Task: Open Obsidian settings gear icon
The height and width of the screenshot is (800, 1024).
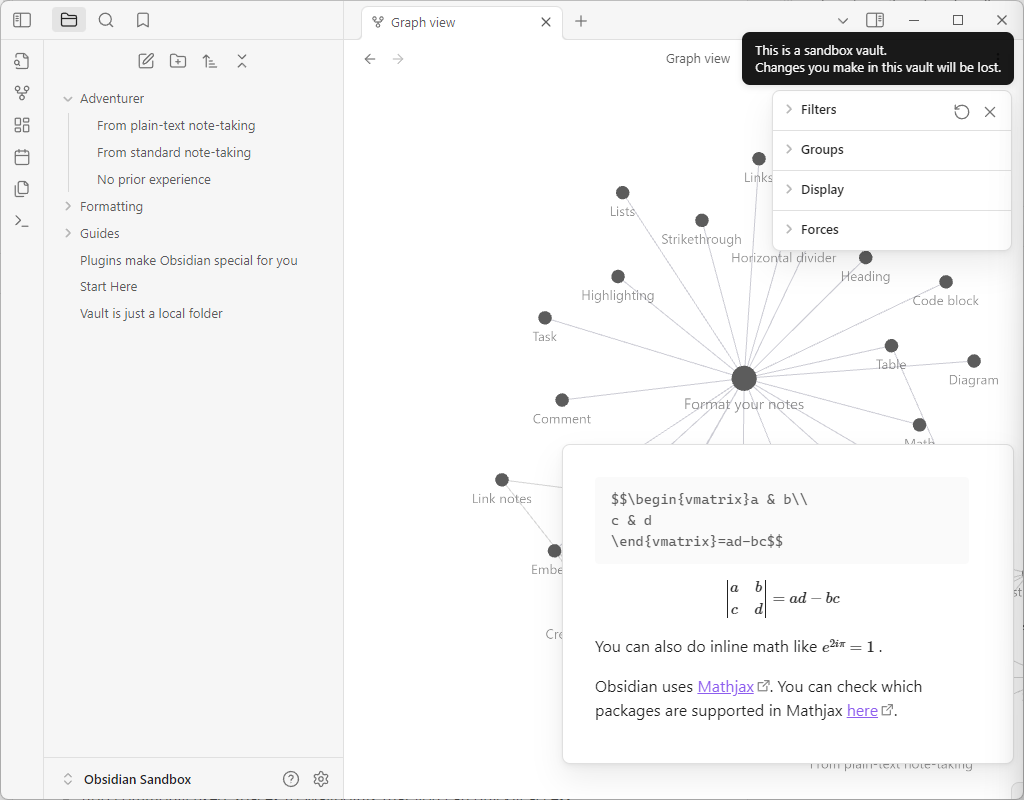Action: 321,778
